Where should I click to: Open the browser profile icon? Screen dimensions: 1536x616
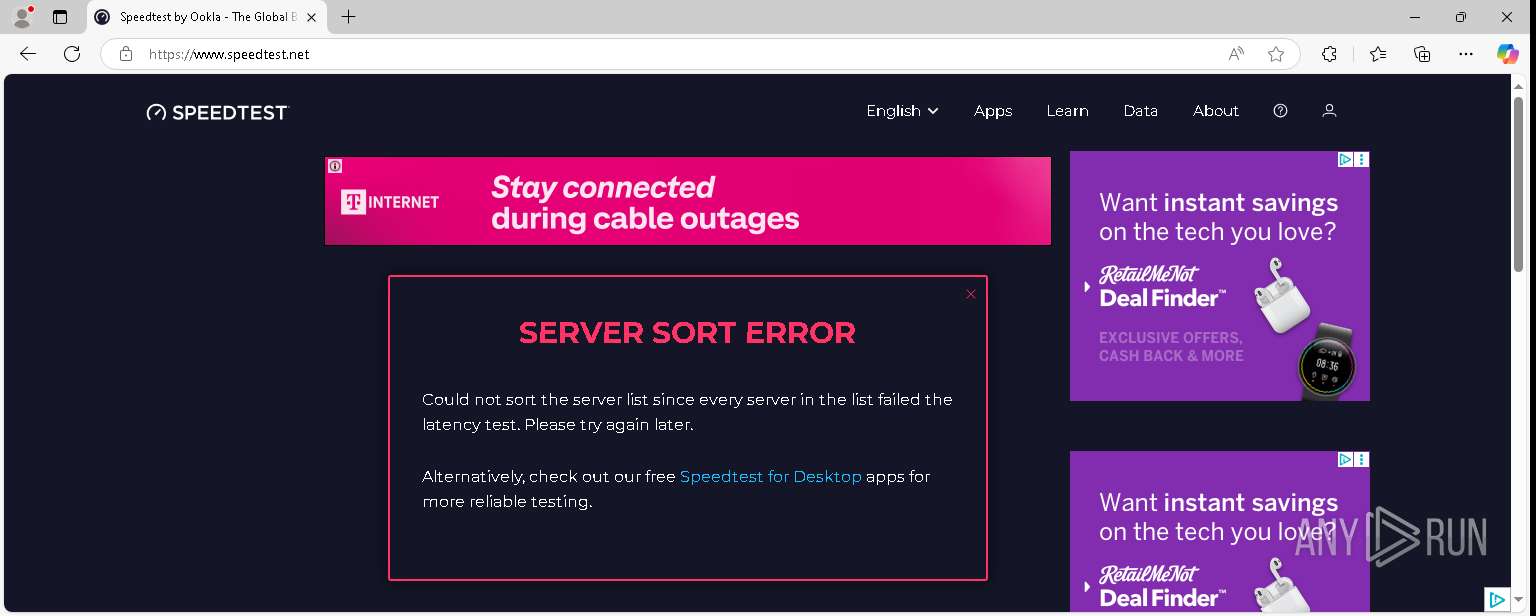click(22, 17)
